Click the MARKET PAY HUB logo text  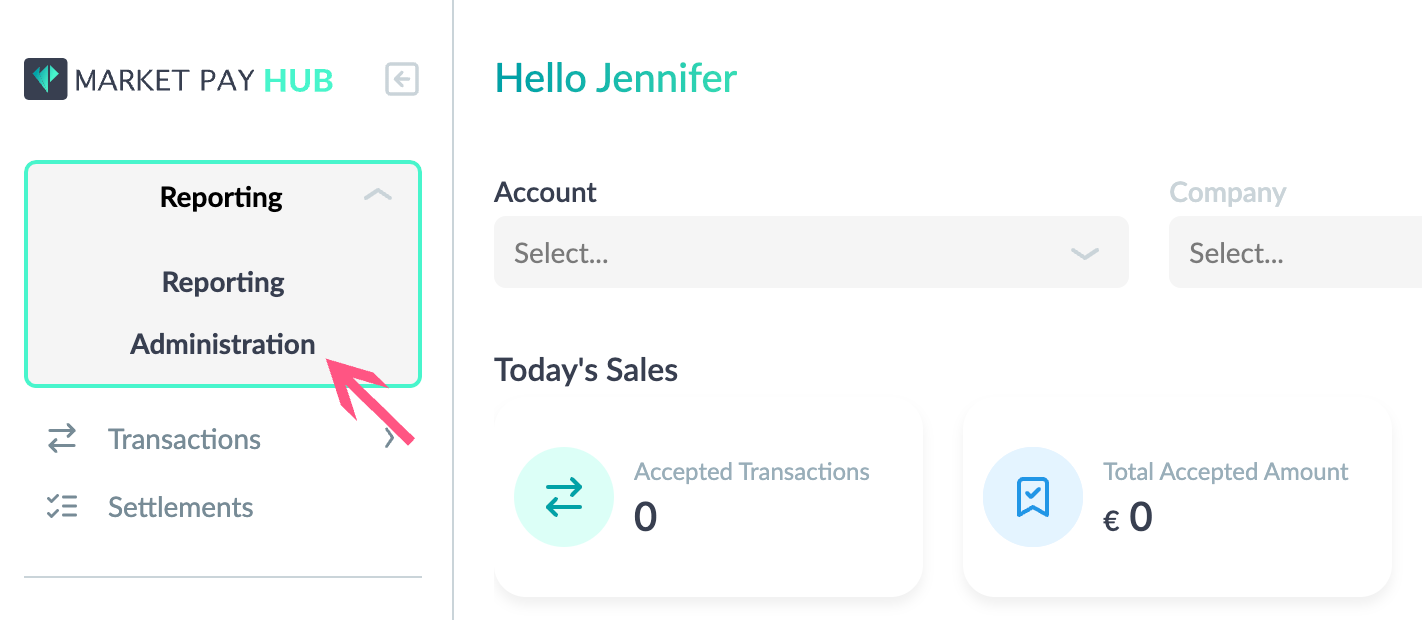click(204, 80)
